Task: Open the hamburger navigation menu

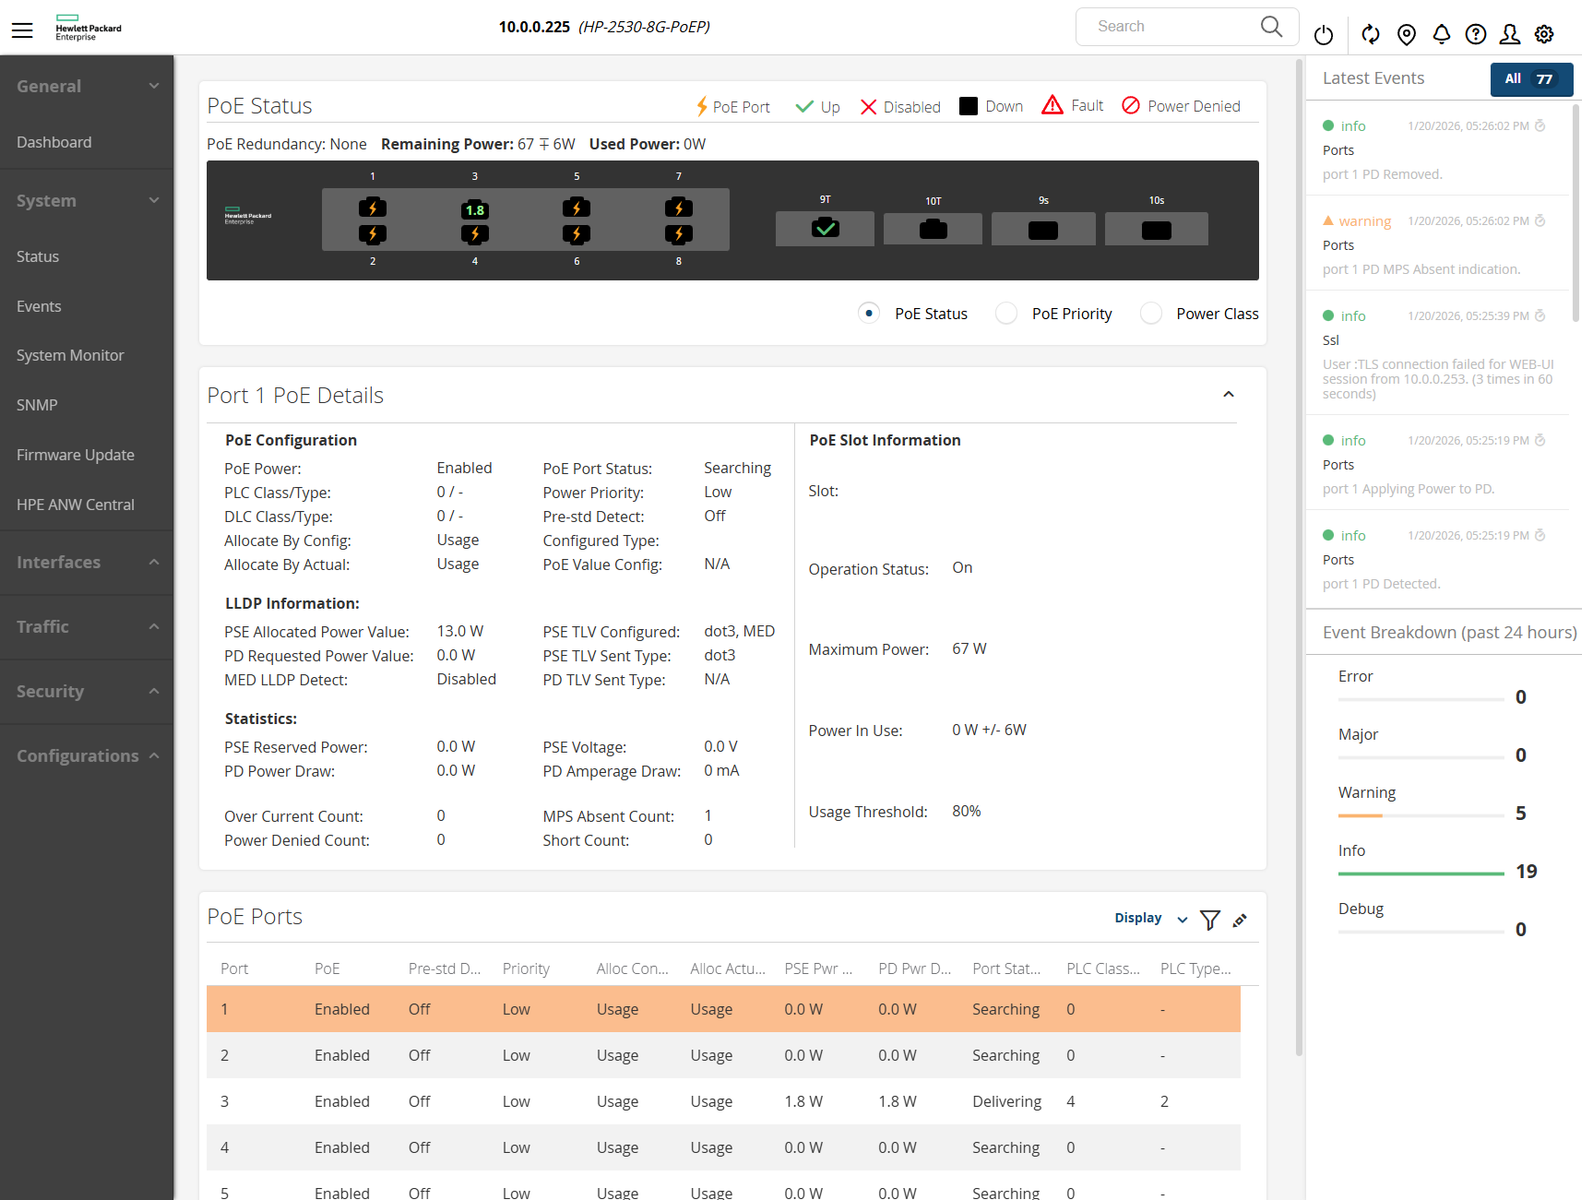Action: pyautogui.click(x=22, y=30)
